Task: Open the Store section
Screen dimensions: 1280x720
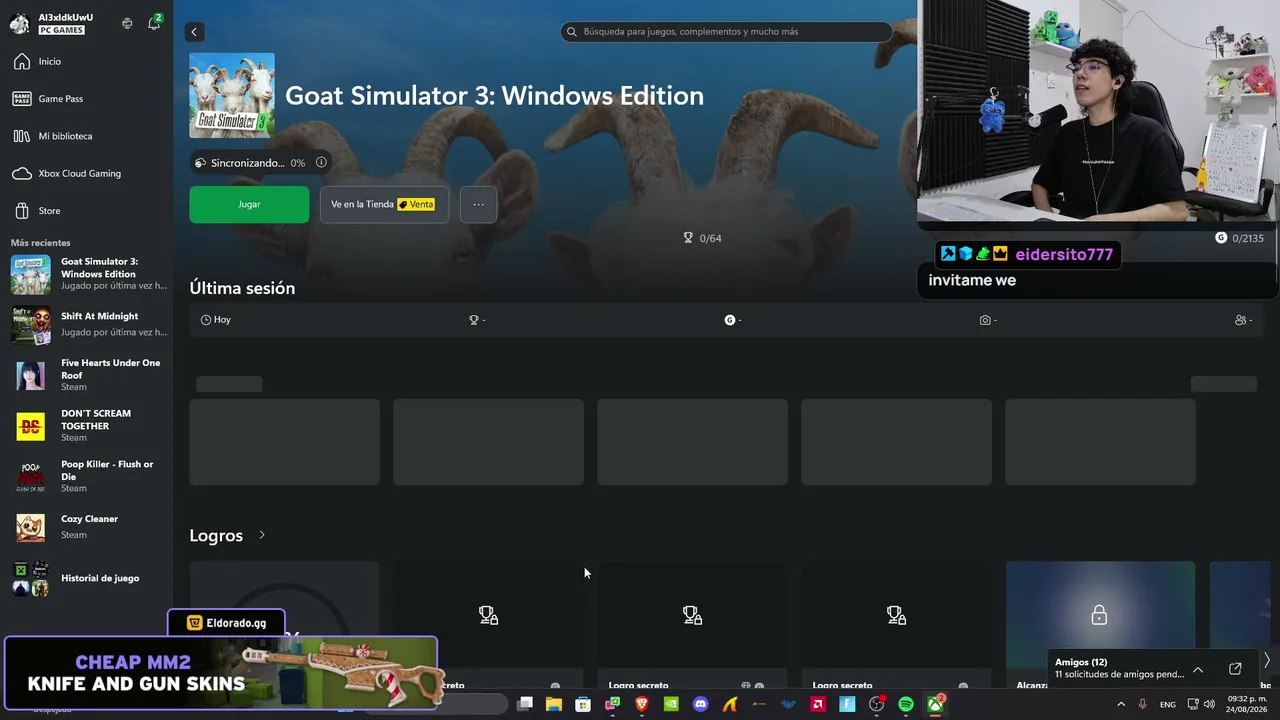Action: coord(86,211)
